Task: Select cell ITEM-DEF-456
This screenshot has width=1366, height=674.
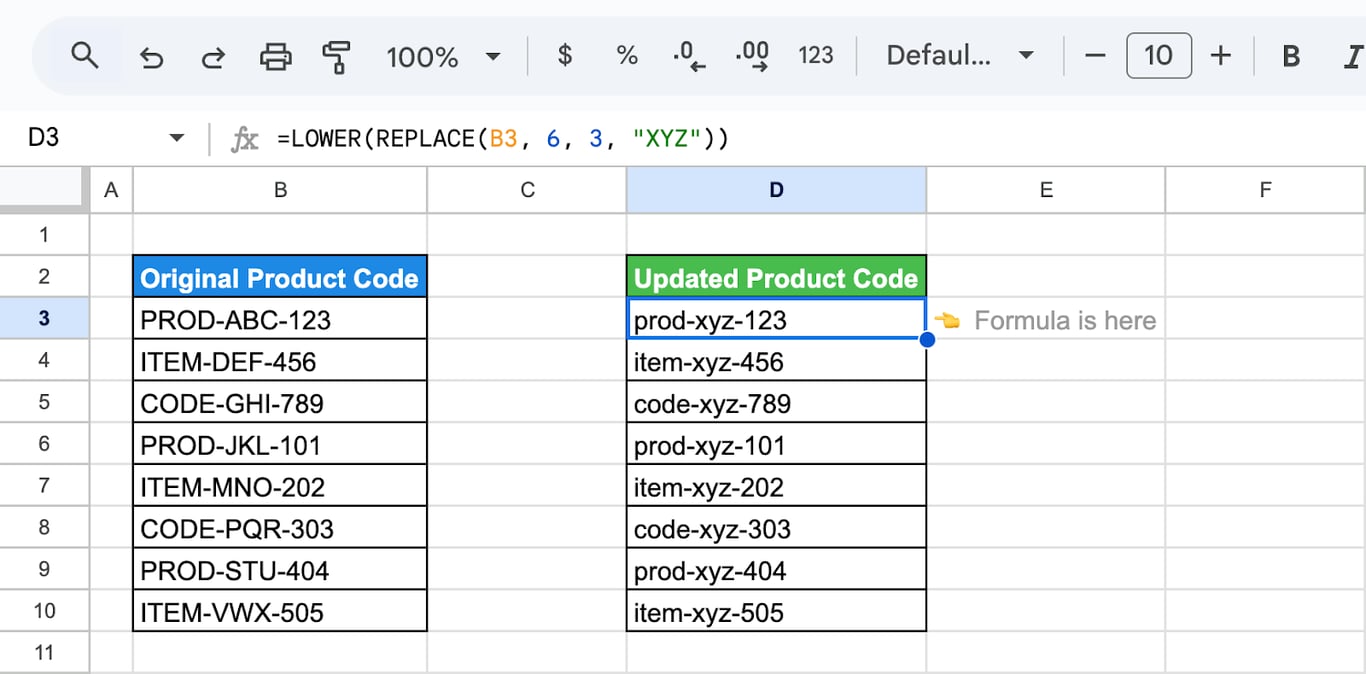Action: 280,361
